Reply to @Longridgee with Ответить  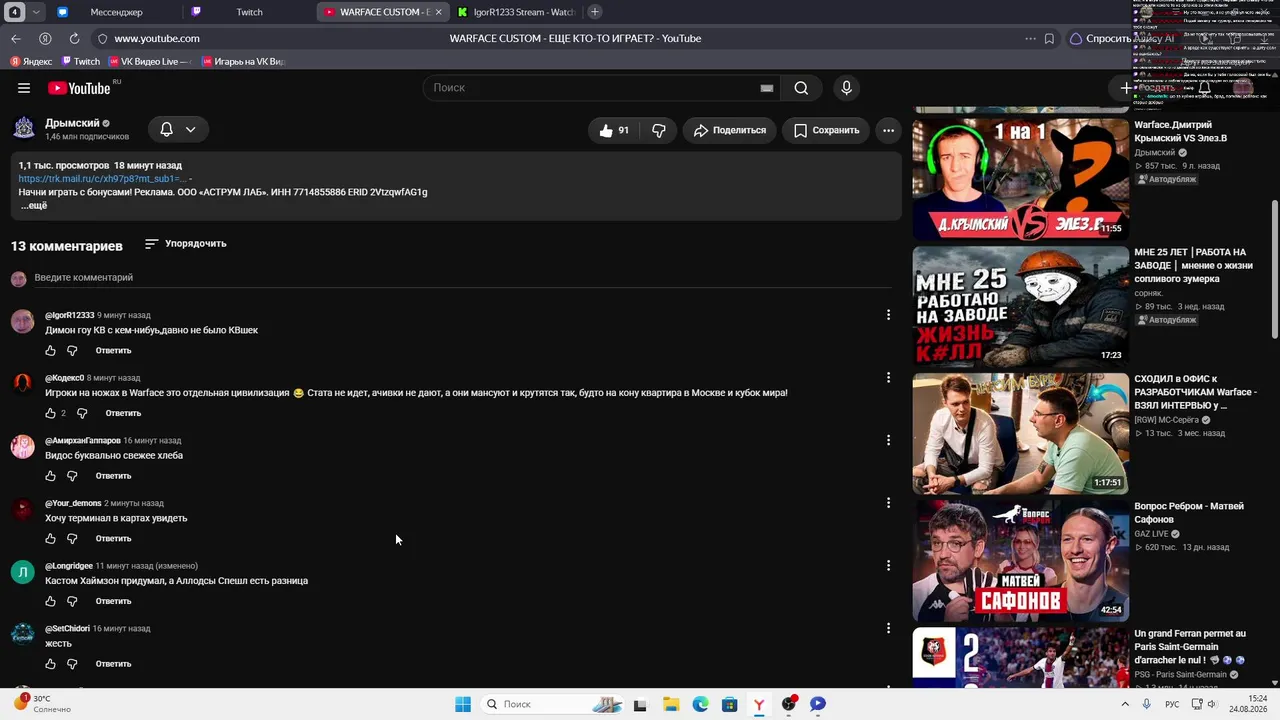pos(113,601)
